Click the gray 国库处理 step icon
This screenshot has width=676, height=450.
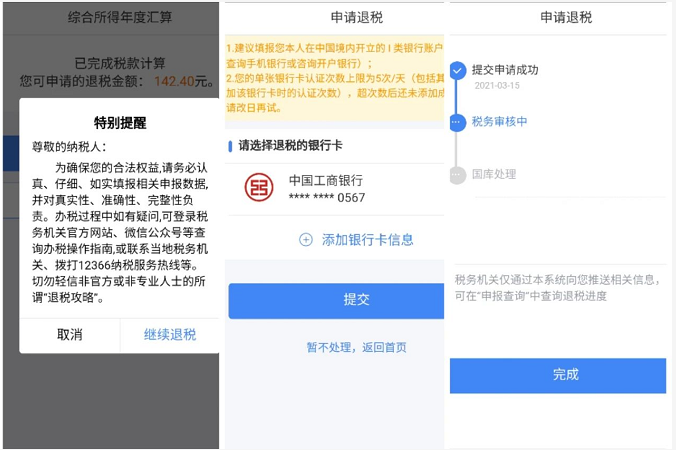point(457,175)
